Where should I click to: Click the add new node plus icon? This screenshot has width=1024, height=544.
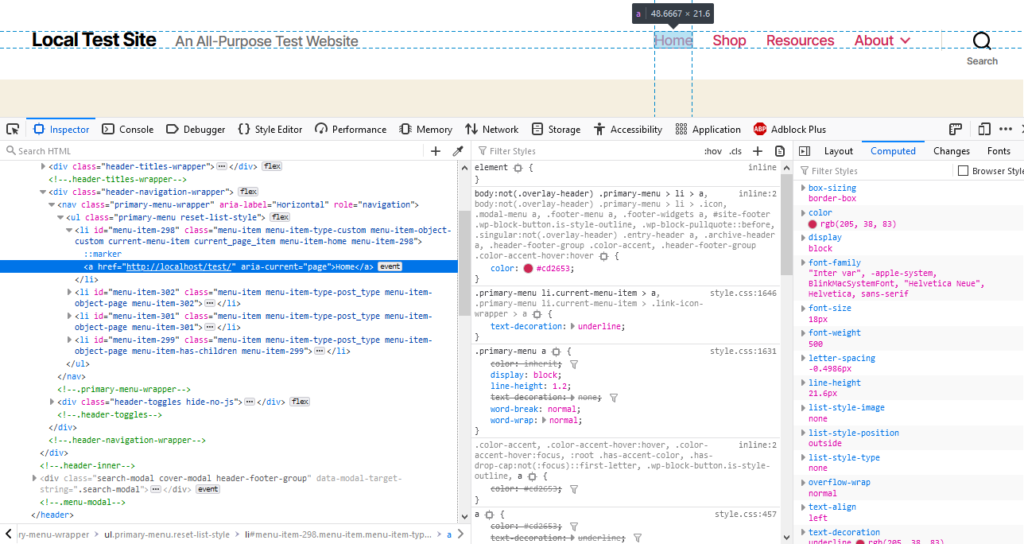[436, 151]
